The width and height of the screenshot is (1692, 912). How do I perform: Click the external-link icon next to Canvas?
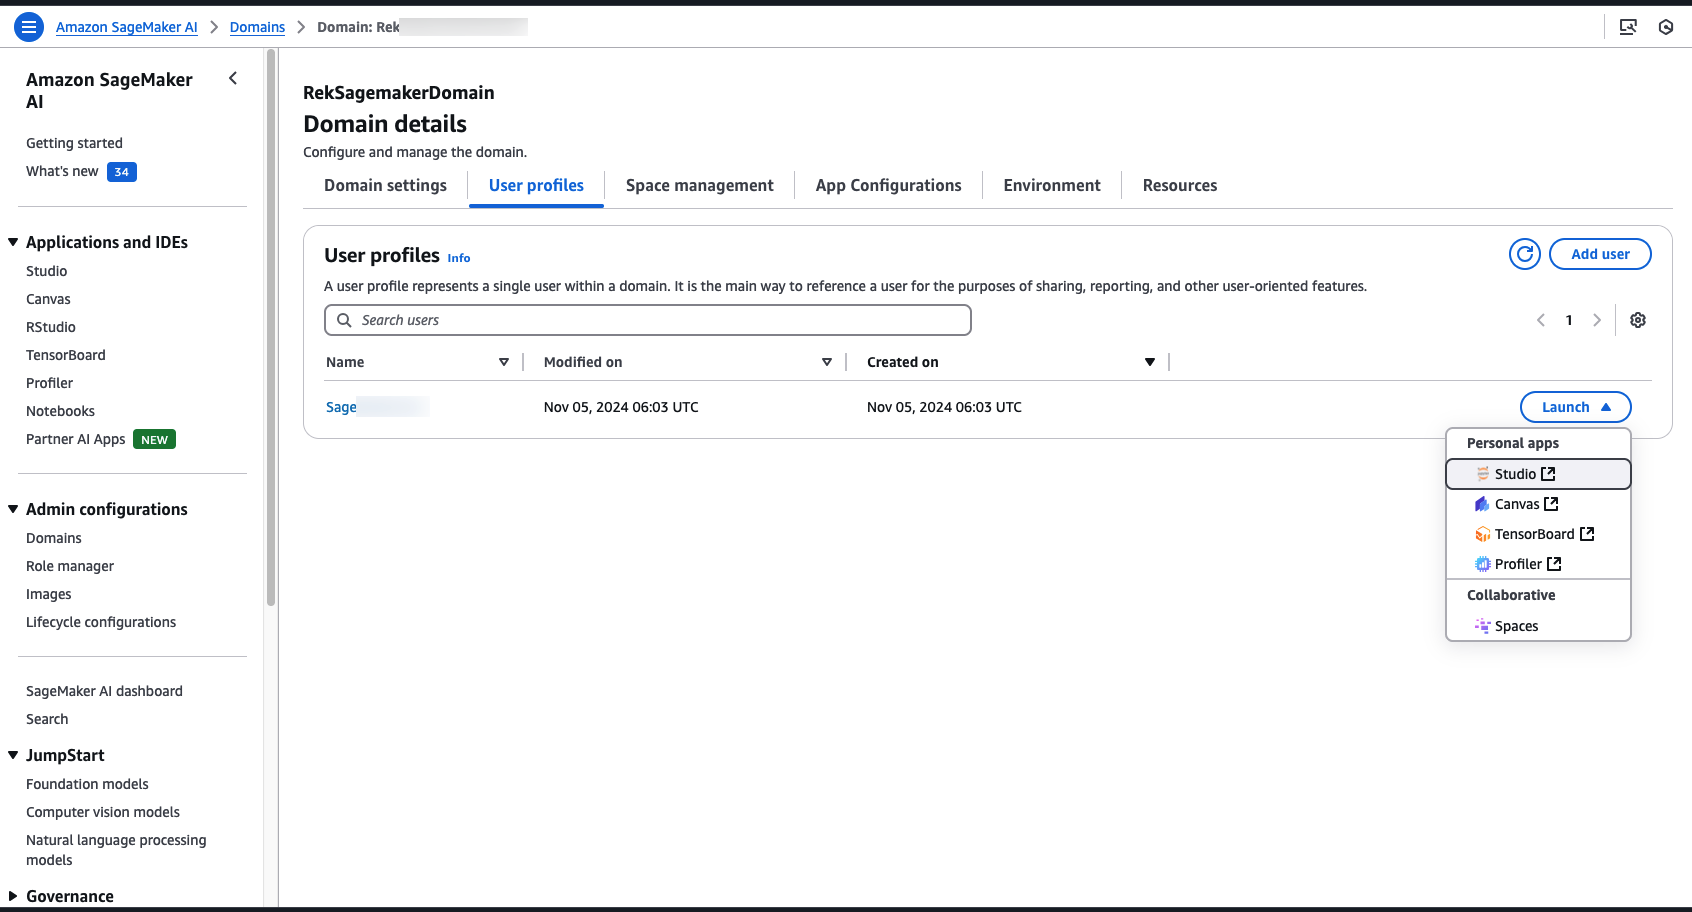pos(1551,504)
